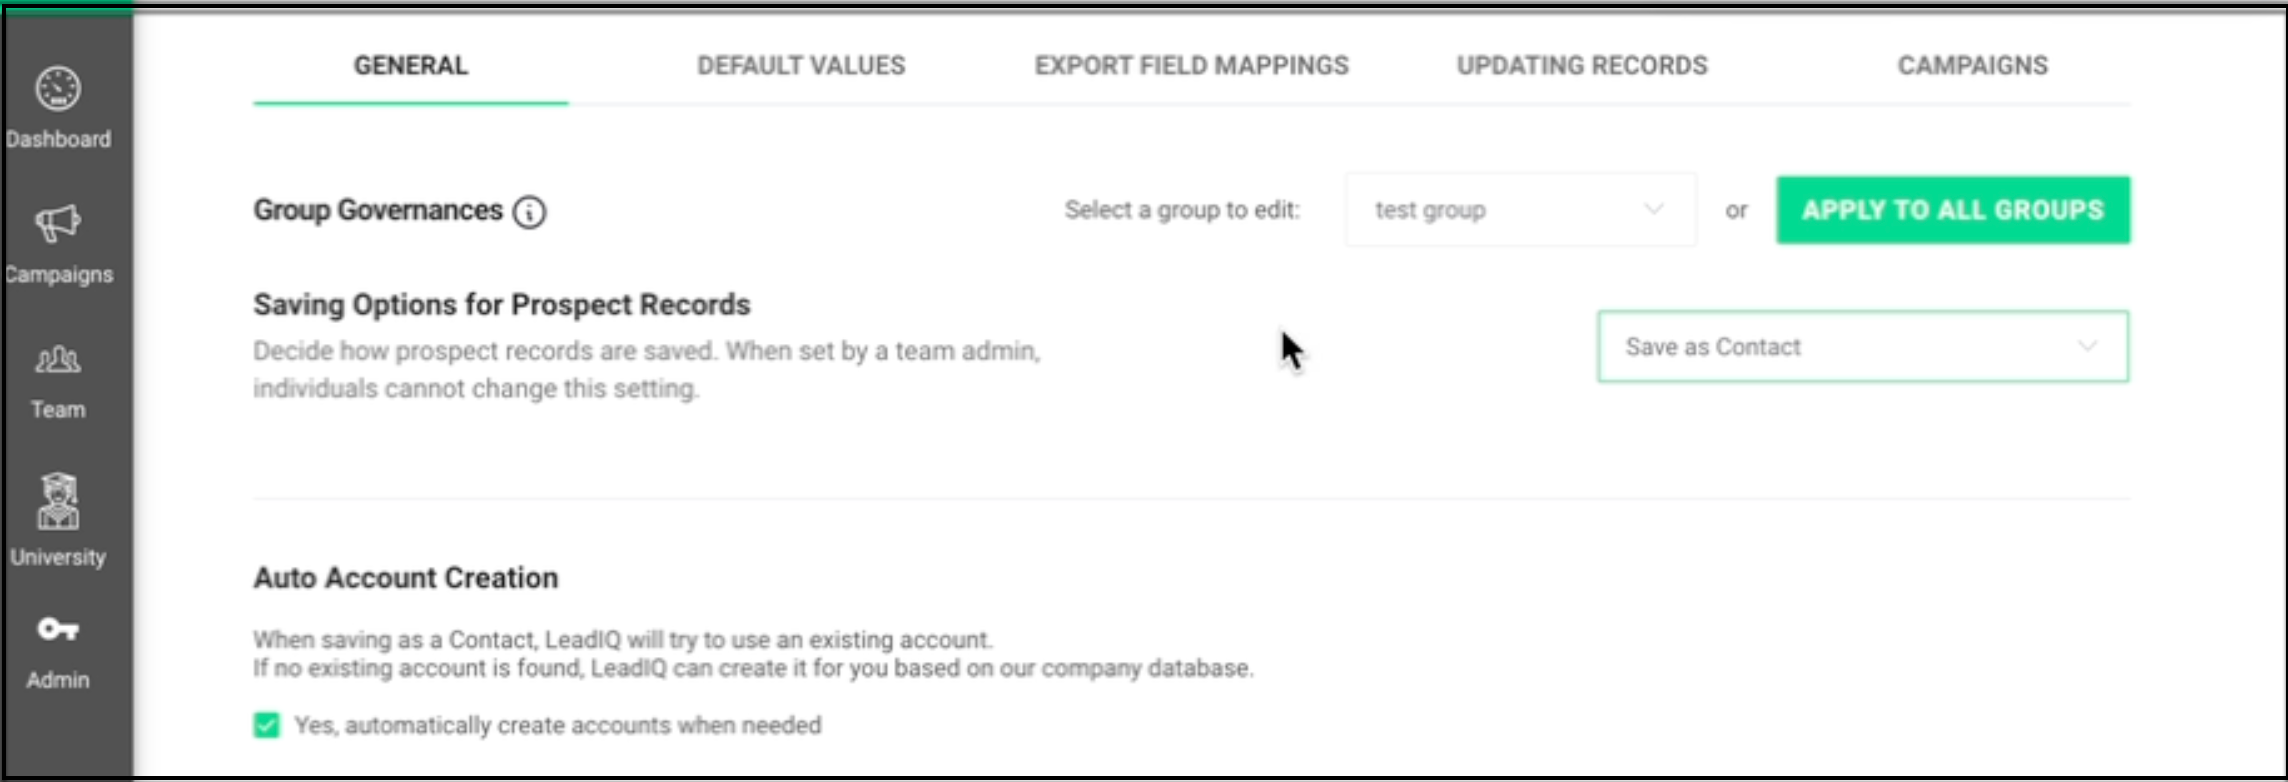The height and width of the screenshot is (782, 2288).
Task: Click chevron arrow in test group selector
Action: (x=1654, y=210)
